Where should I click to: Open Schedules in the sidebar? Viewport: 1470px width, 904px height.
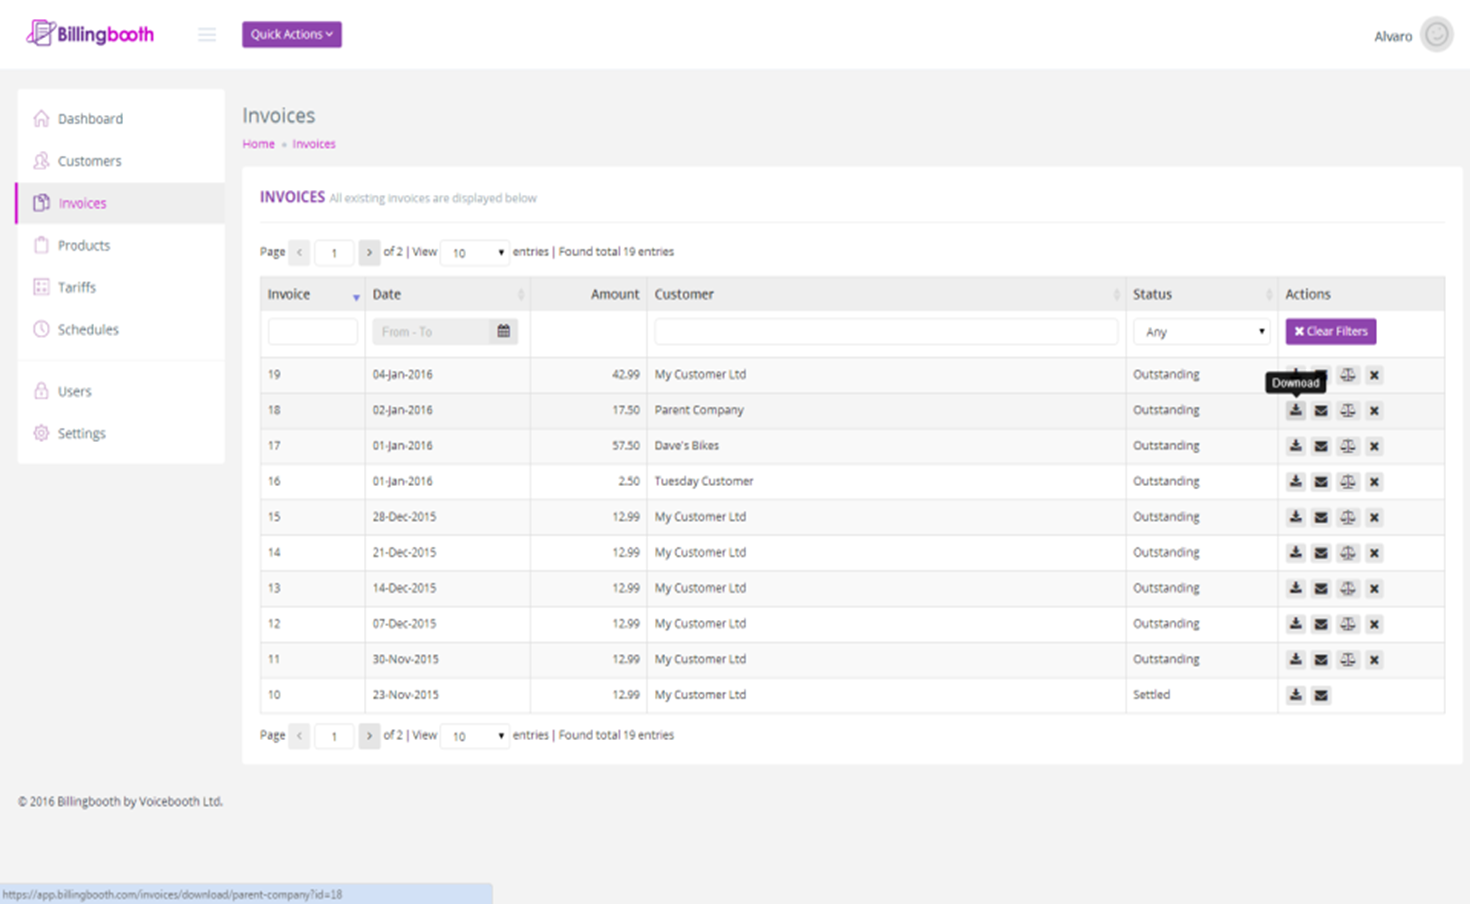[88, 329]
